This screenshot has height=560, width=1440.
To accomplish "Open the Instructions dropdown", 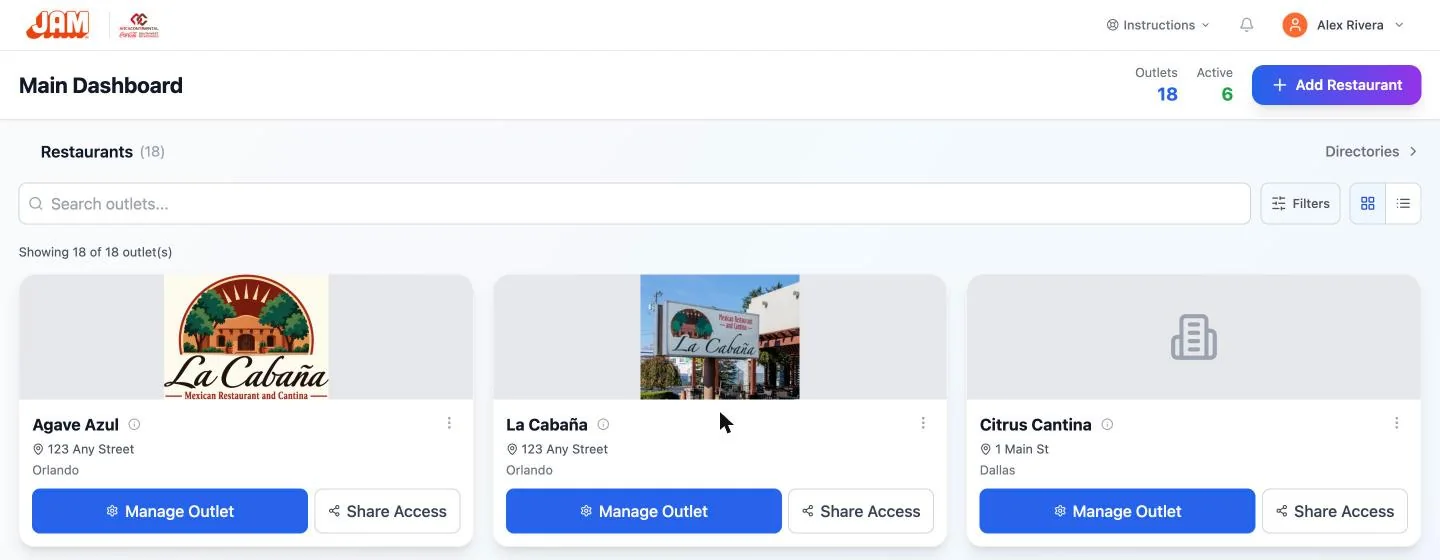I will (x=1158, y=25).
